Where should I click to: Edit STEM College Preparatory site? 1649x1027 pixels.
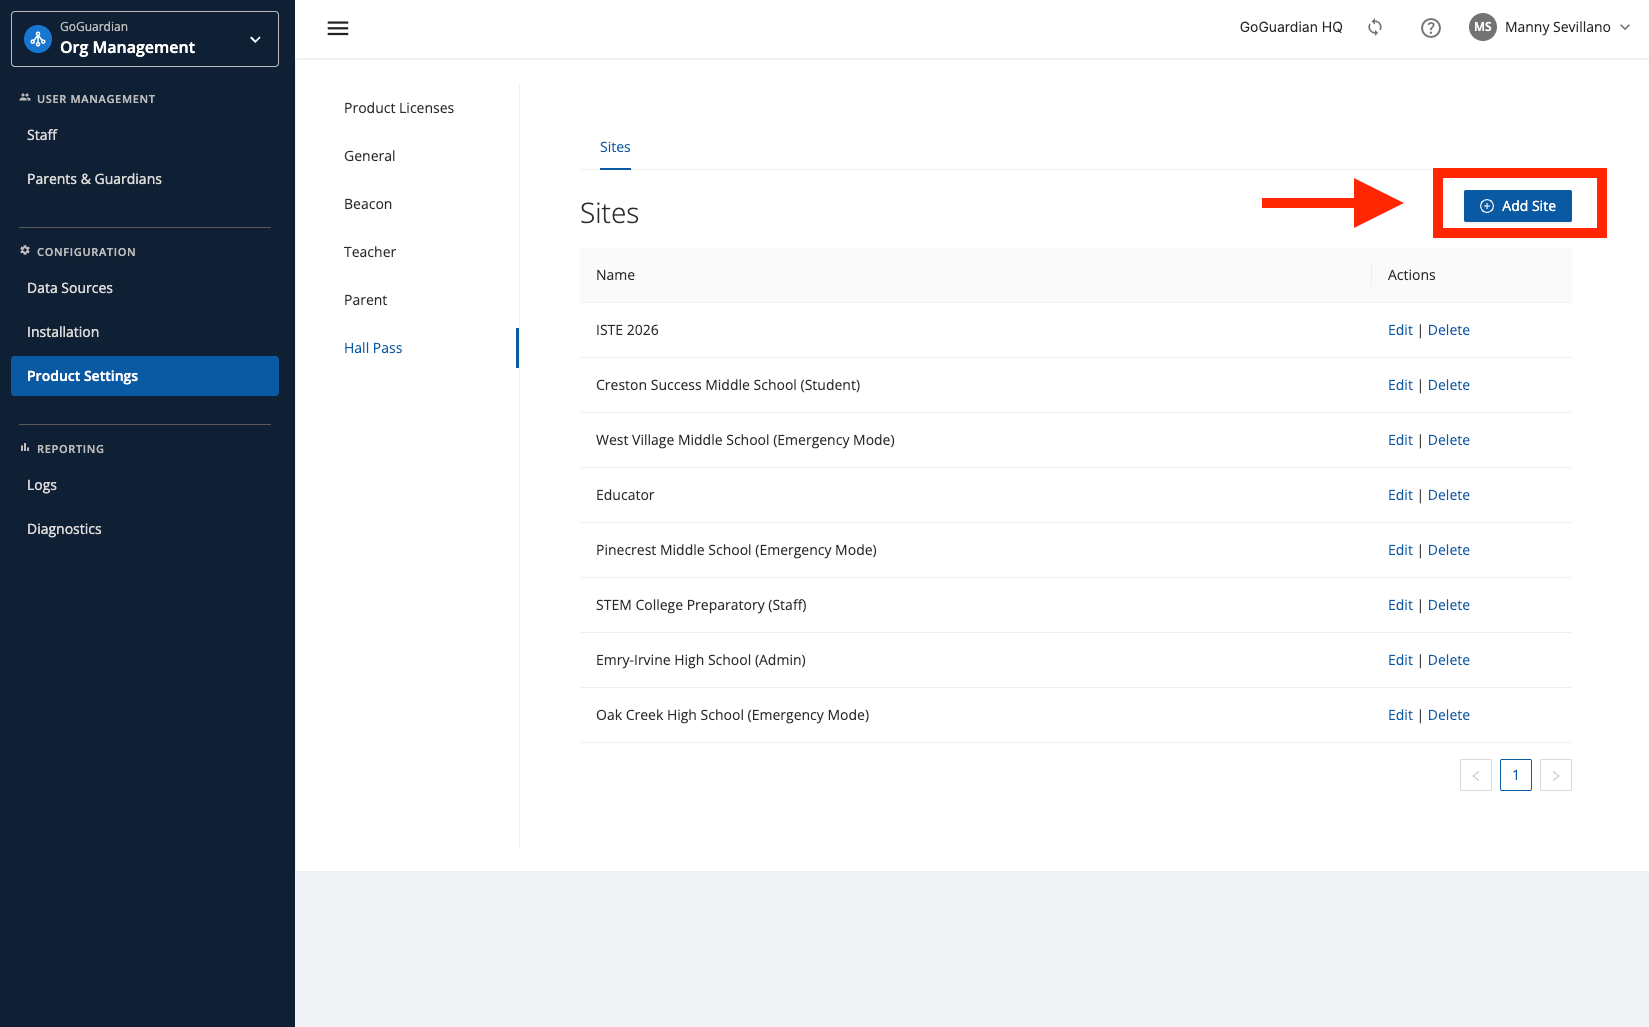[x=1400, y=605]
